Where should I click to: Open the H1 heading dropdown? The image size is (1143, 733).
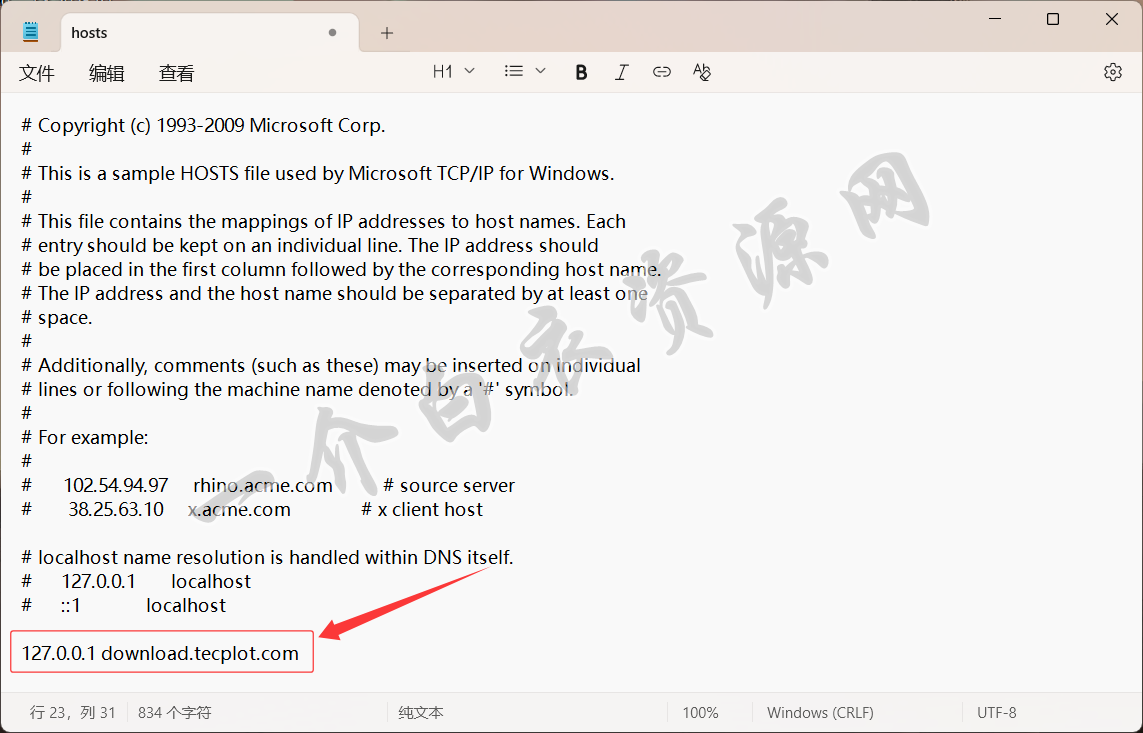pos(453,71)
